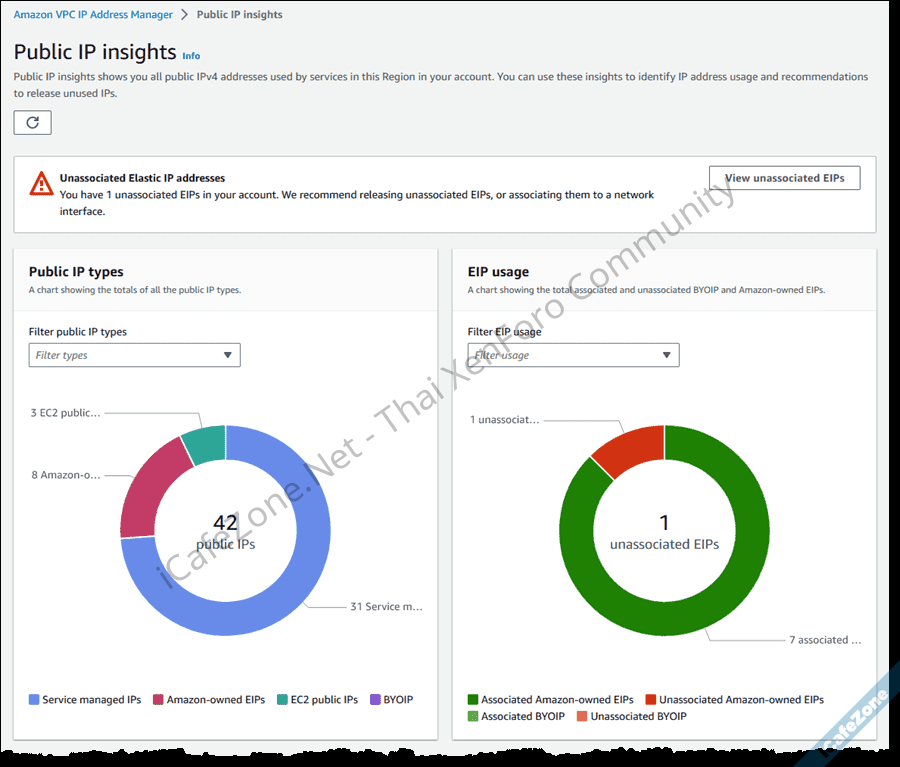This screenshot has width=900, height=767.
Task: Expand the Filter public IP types dropdown
Action: (134, 355)
